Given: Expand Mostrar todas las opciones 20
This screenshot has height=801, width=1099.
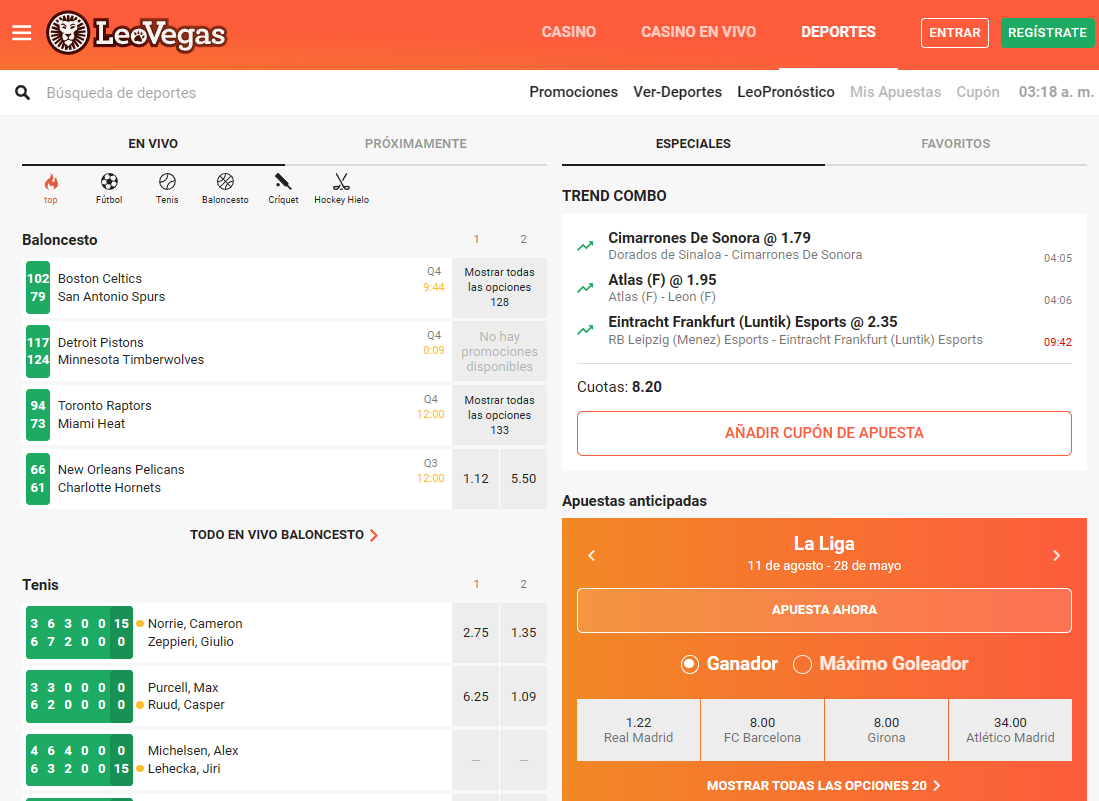Looking at the screenshot, I should [x=824, y=786].
